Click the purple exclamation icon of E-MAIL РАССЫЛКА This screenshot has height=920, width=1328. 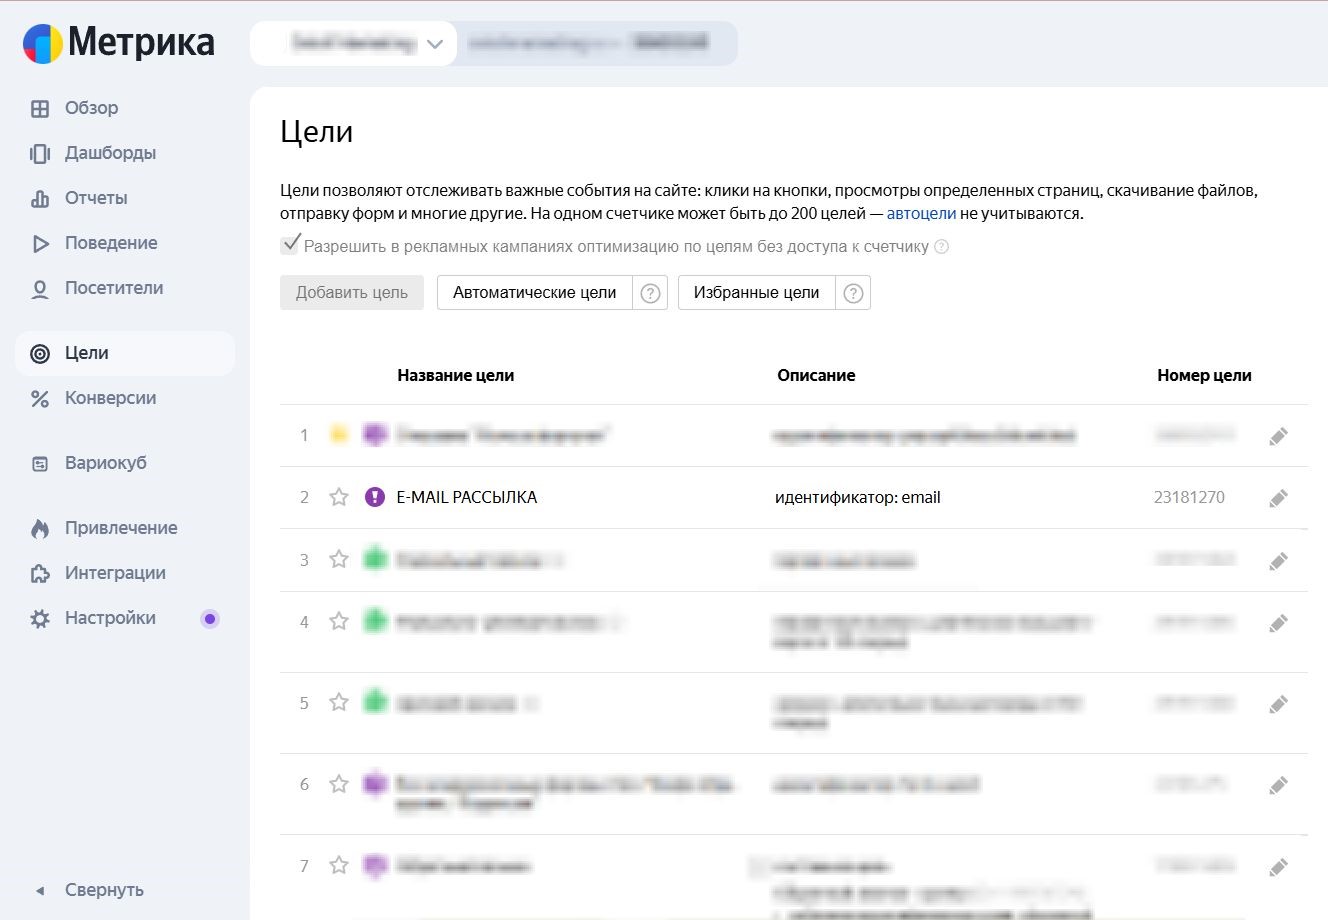tap(375, 497)
